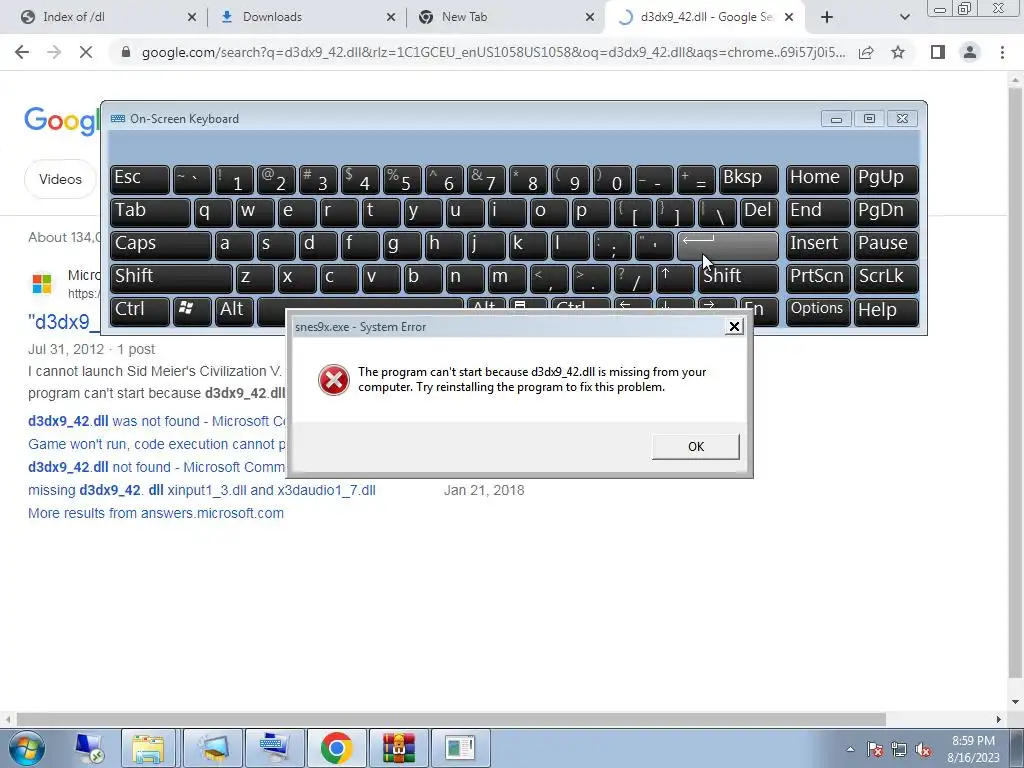Click the network tray icon
Image resolution: width=1024 pixels, height=768 pixels.
[899, 749]
